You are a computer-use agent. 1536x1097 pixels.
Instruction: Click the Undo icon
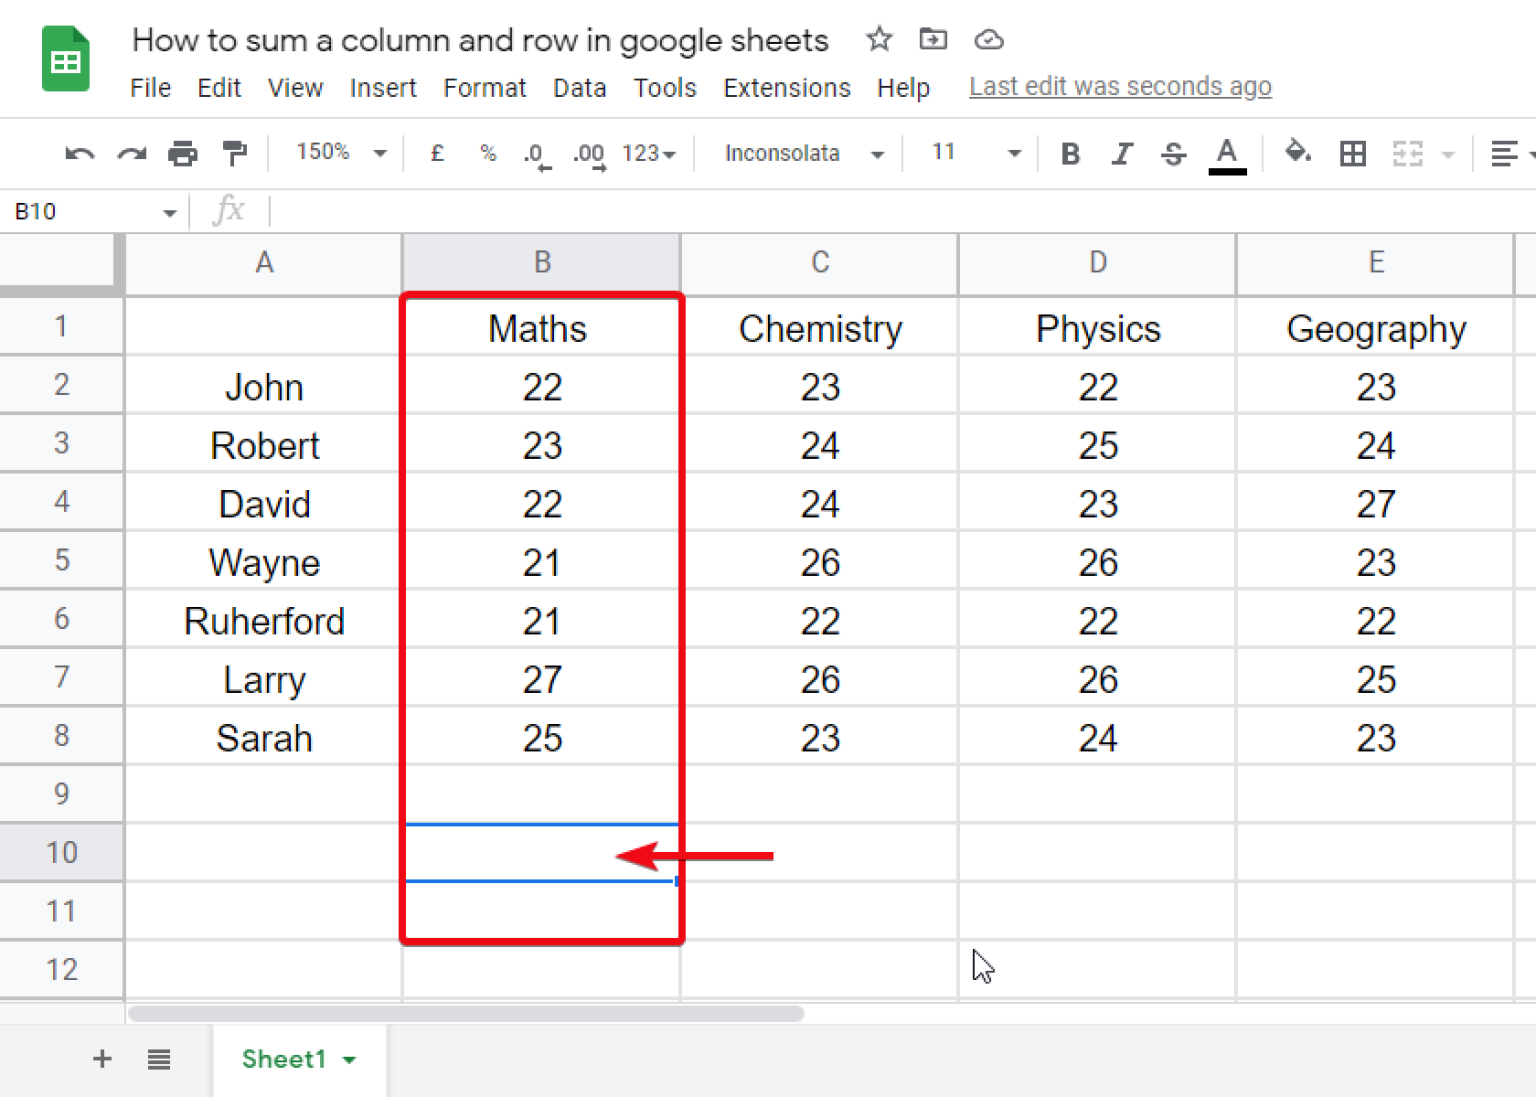tap(79, 154)
